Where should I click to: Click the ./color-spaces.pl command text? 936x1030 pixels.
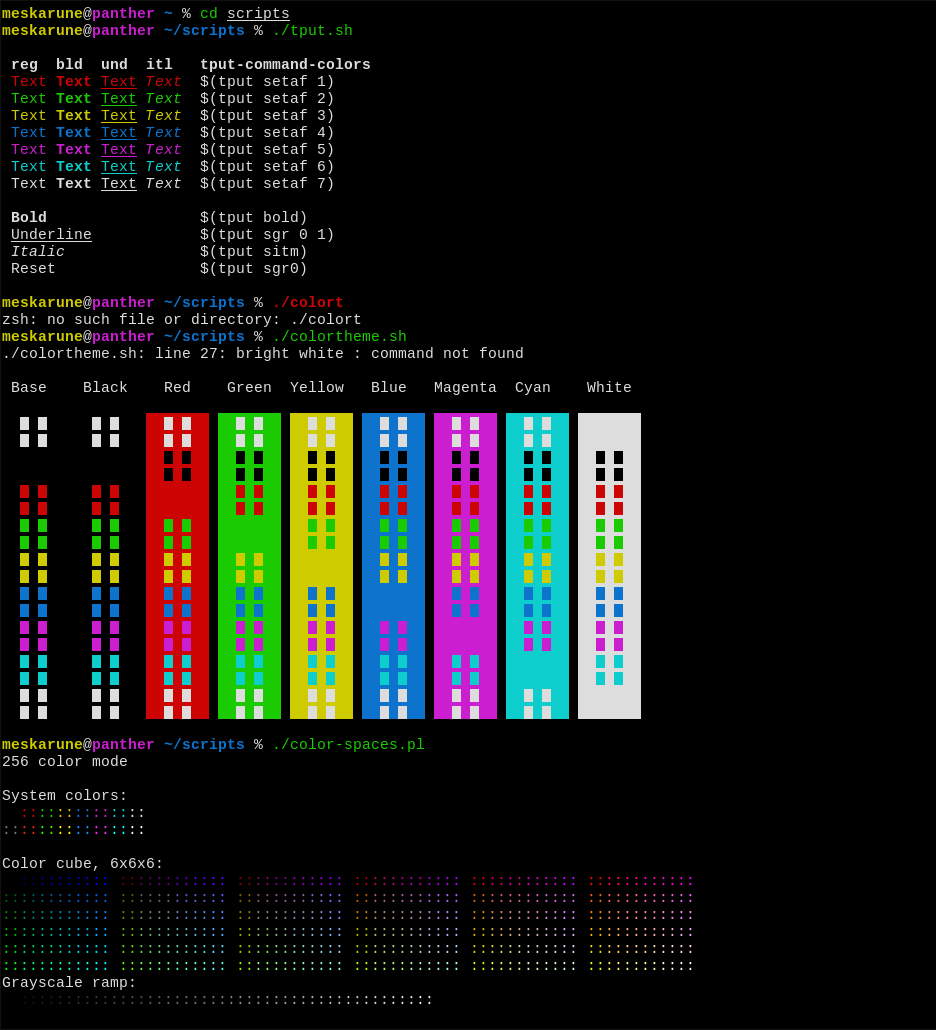point(348,744)
